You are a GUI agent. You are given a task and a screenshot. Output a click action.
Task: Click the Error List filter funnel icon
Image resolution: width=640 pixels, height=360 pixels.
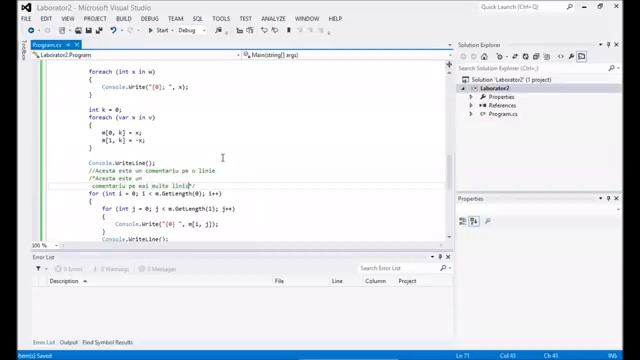coord(38,269)
